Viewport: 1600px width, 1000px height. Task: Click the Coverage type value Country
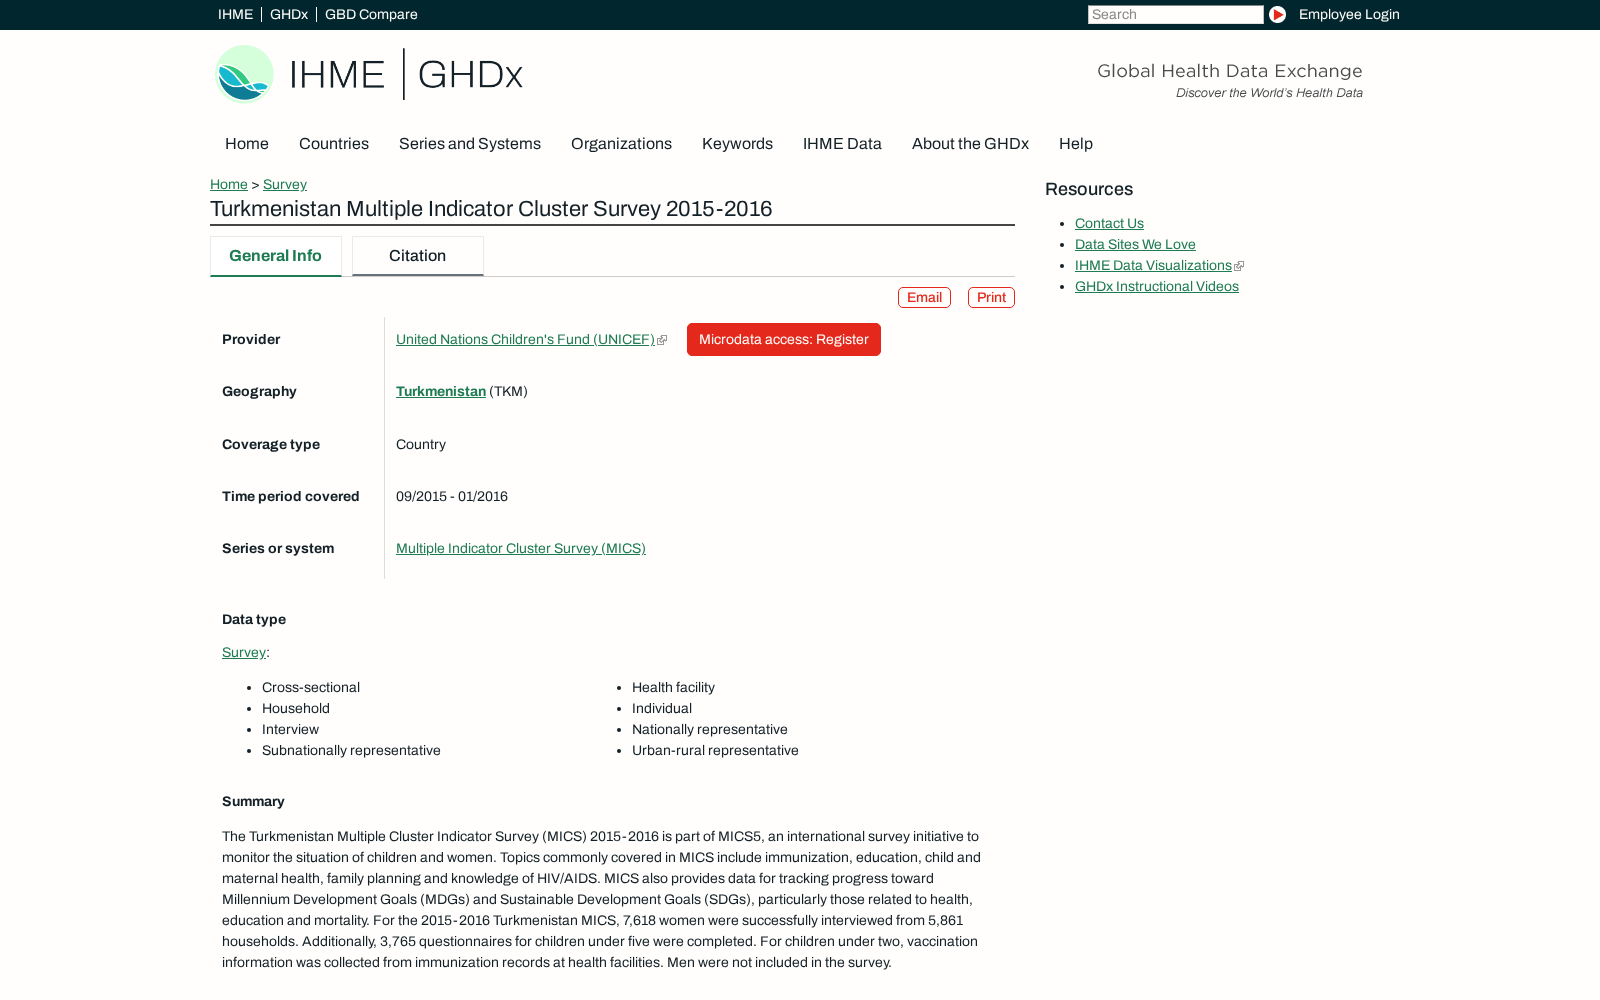pos(421,445)
